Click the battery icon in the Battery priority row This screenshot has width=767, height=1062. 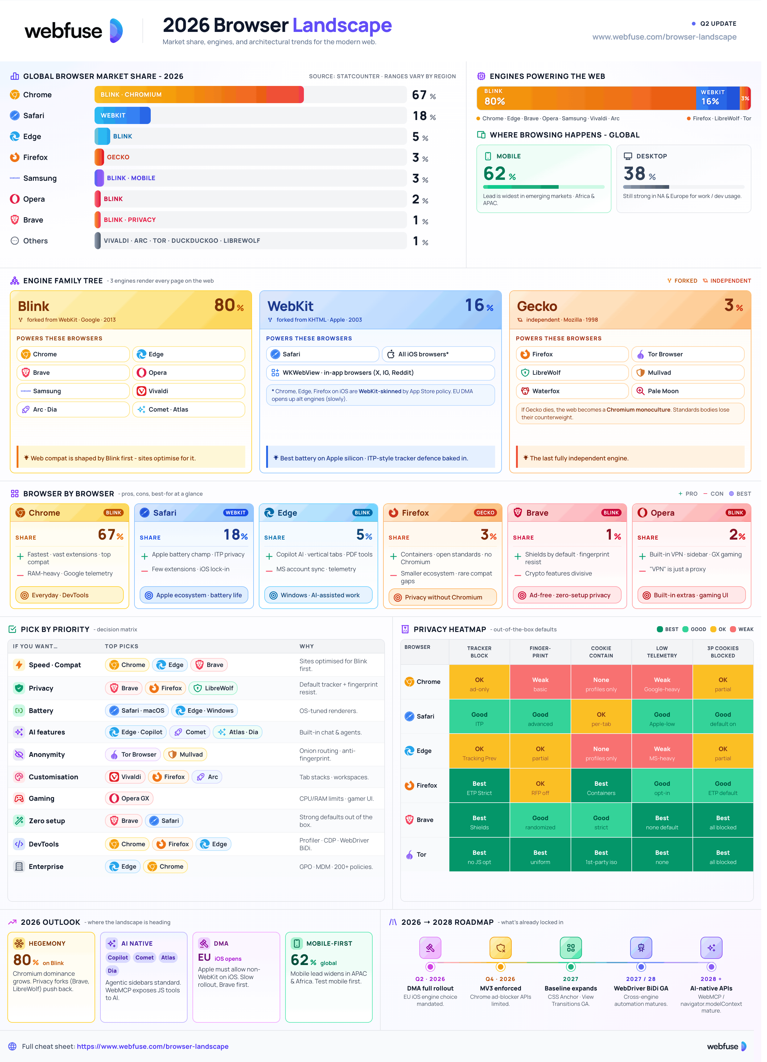[19, 710]
